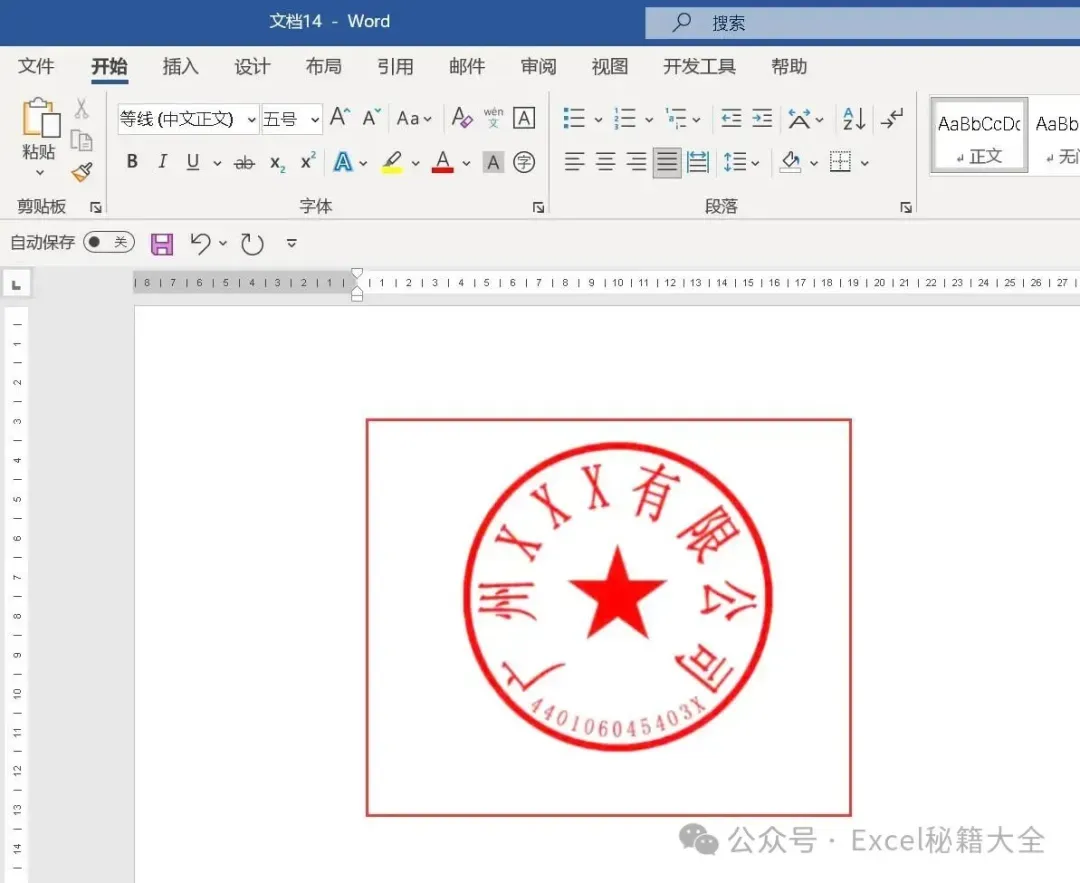Align text right
Image resolution: width=1080 pixels, height=883 pixels.
pyautogui.click(x=636, y=163)
